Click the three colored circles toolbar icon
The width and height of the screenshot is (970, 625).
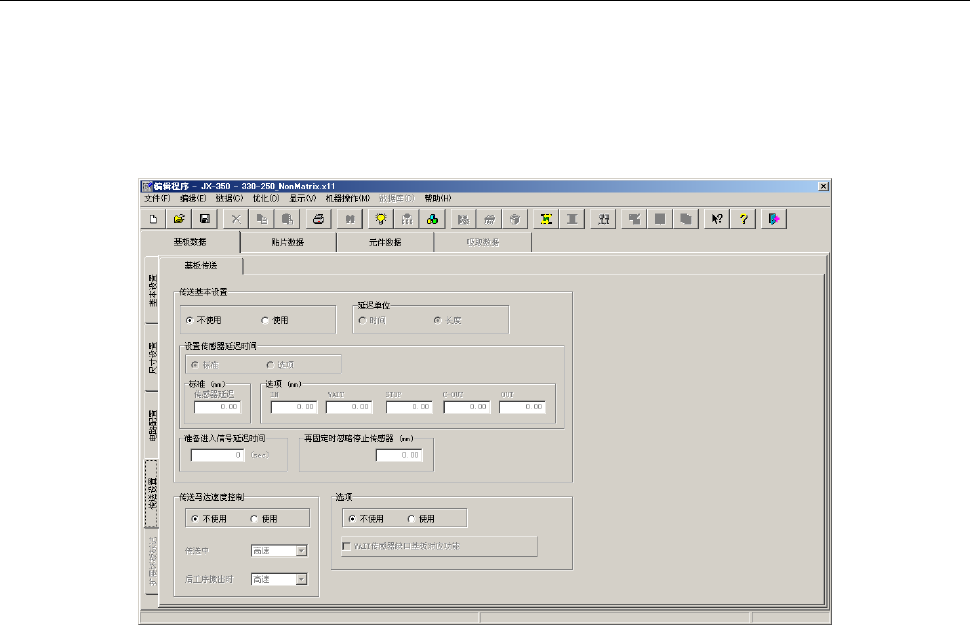(432, 219)
